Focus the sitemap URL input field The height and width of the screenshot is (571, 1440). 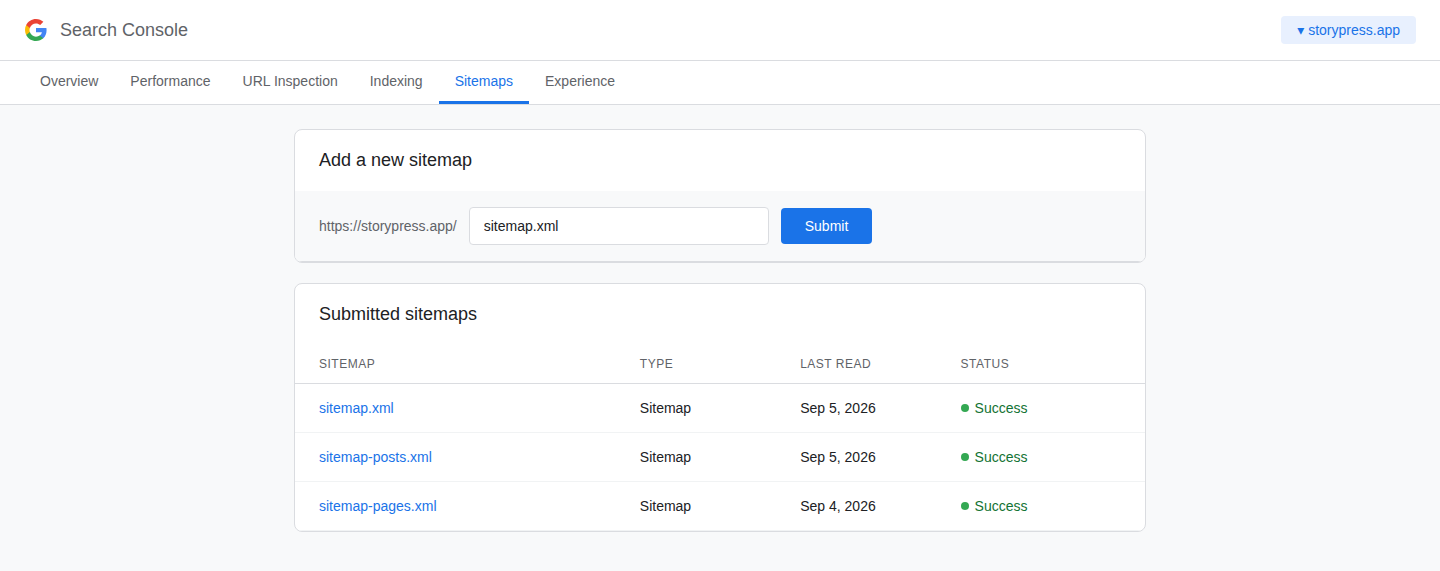point(619,226)
